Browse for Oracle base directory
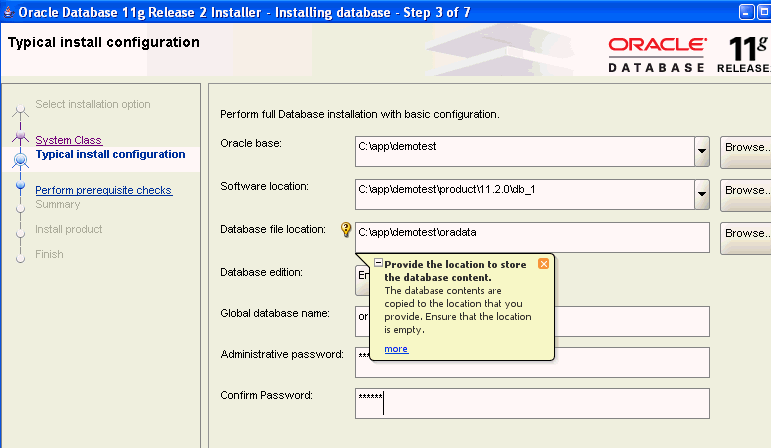Image resolution: width=771 pixels, height=448 pixels. pyautogui.click(x=746, y=152)
